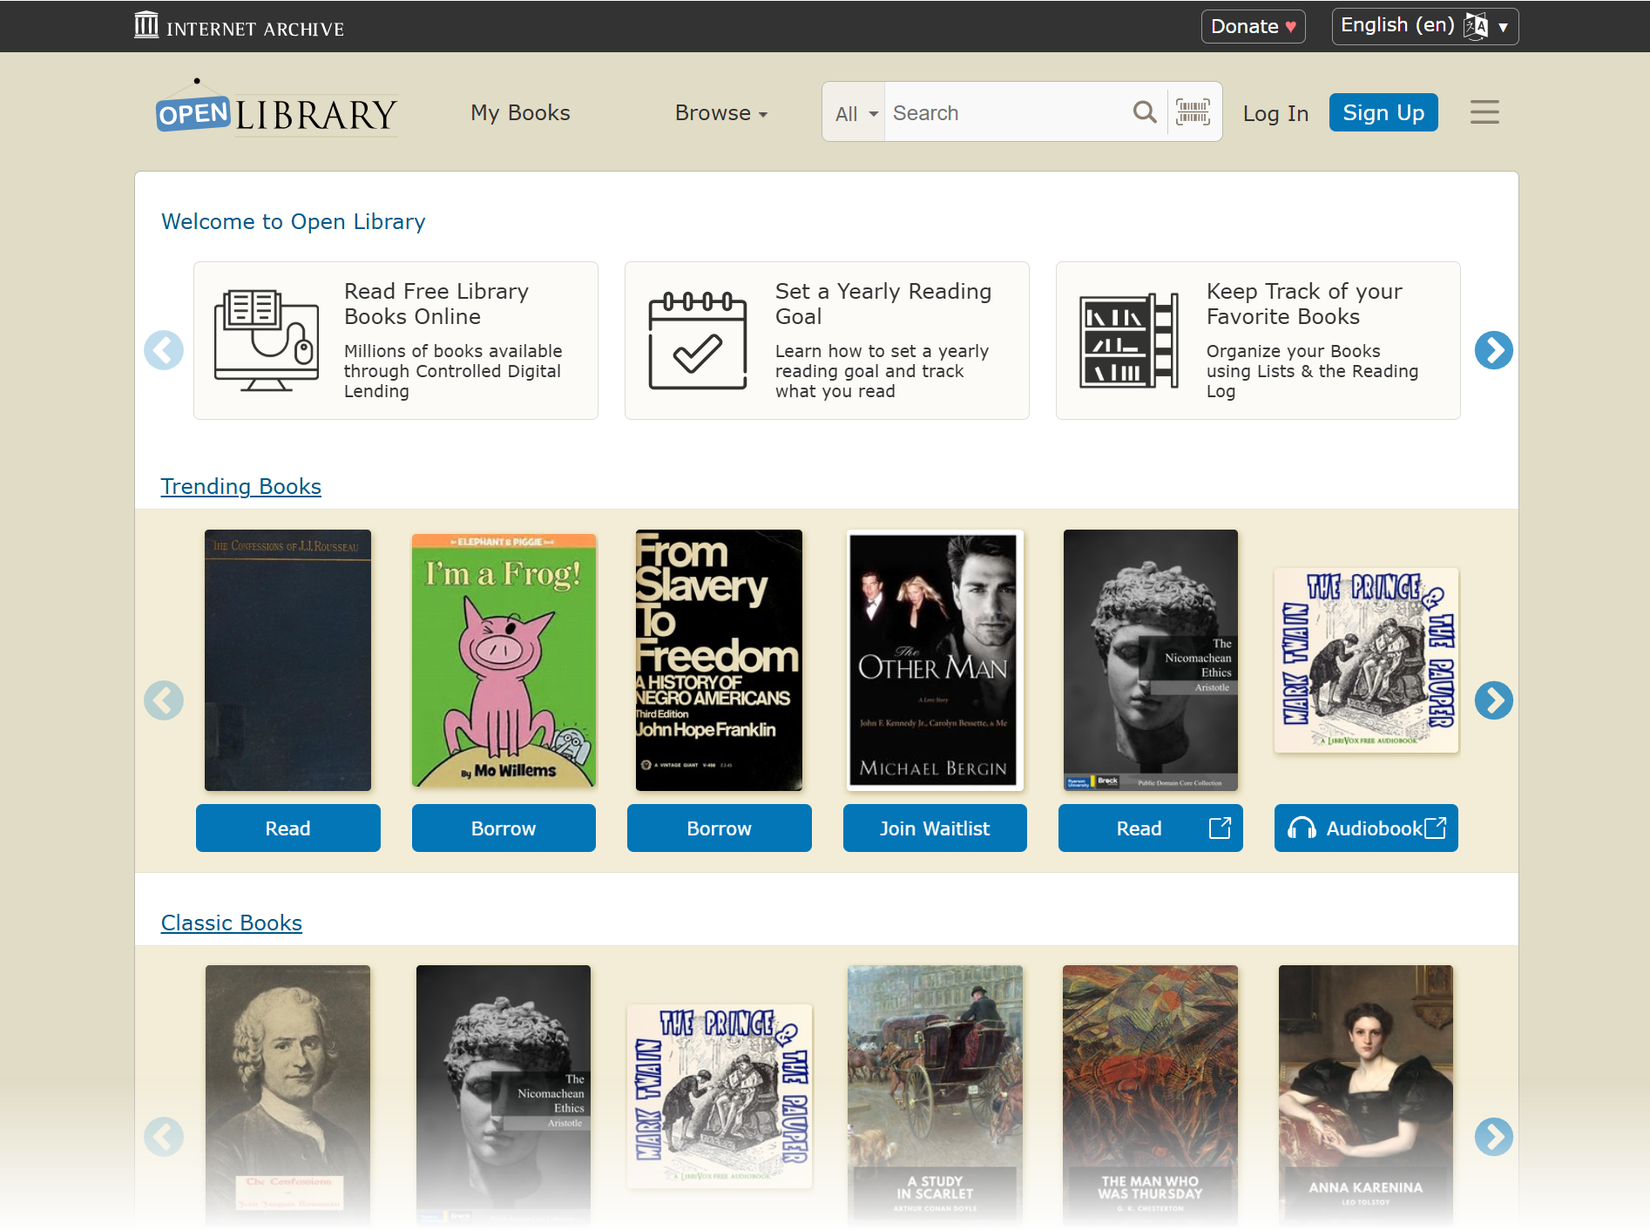Click into the Search text field
1650x1230 pixels.
click(x=1005, y=113)
